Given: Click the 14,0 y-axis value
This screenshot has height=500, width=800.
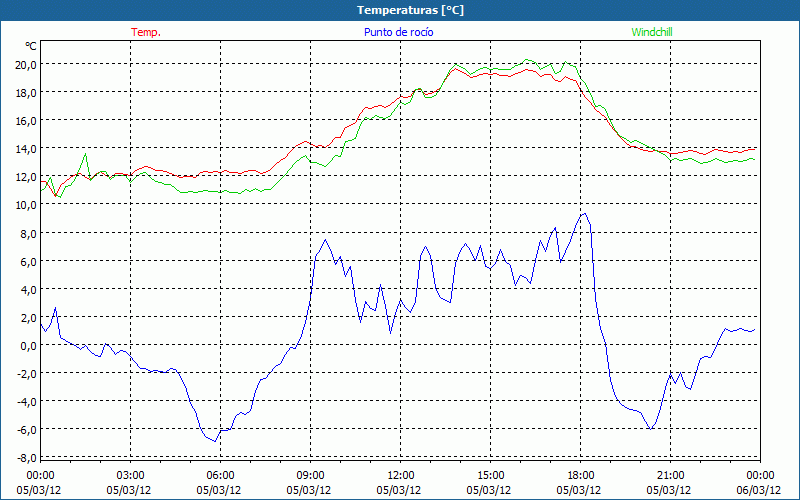Looking at the screenshot, I should click(x=26, y=148).
